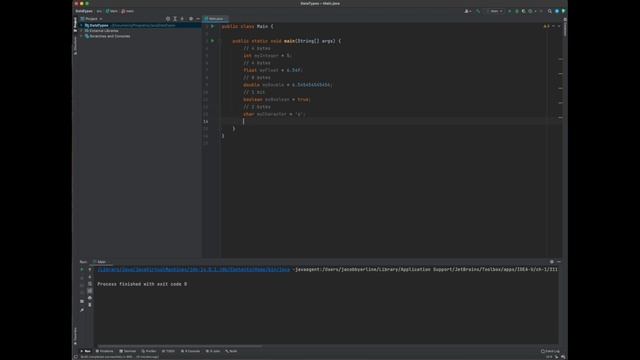This screenshot has height=360, width=640.
Task: Click the blue circle icon at toolbar right
Action: [557, 11]
